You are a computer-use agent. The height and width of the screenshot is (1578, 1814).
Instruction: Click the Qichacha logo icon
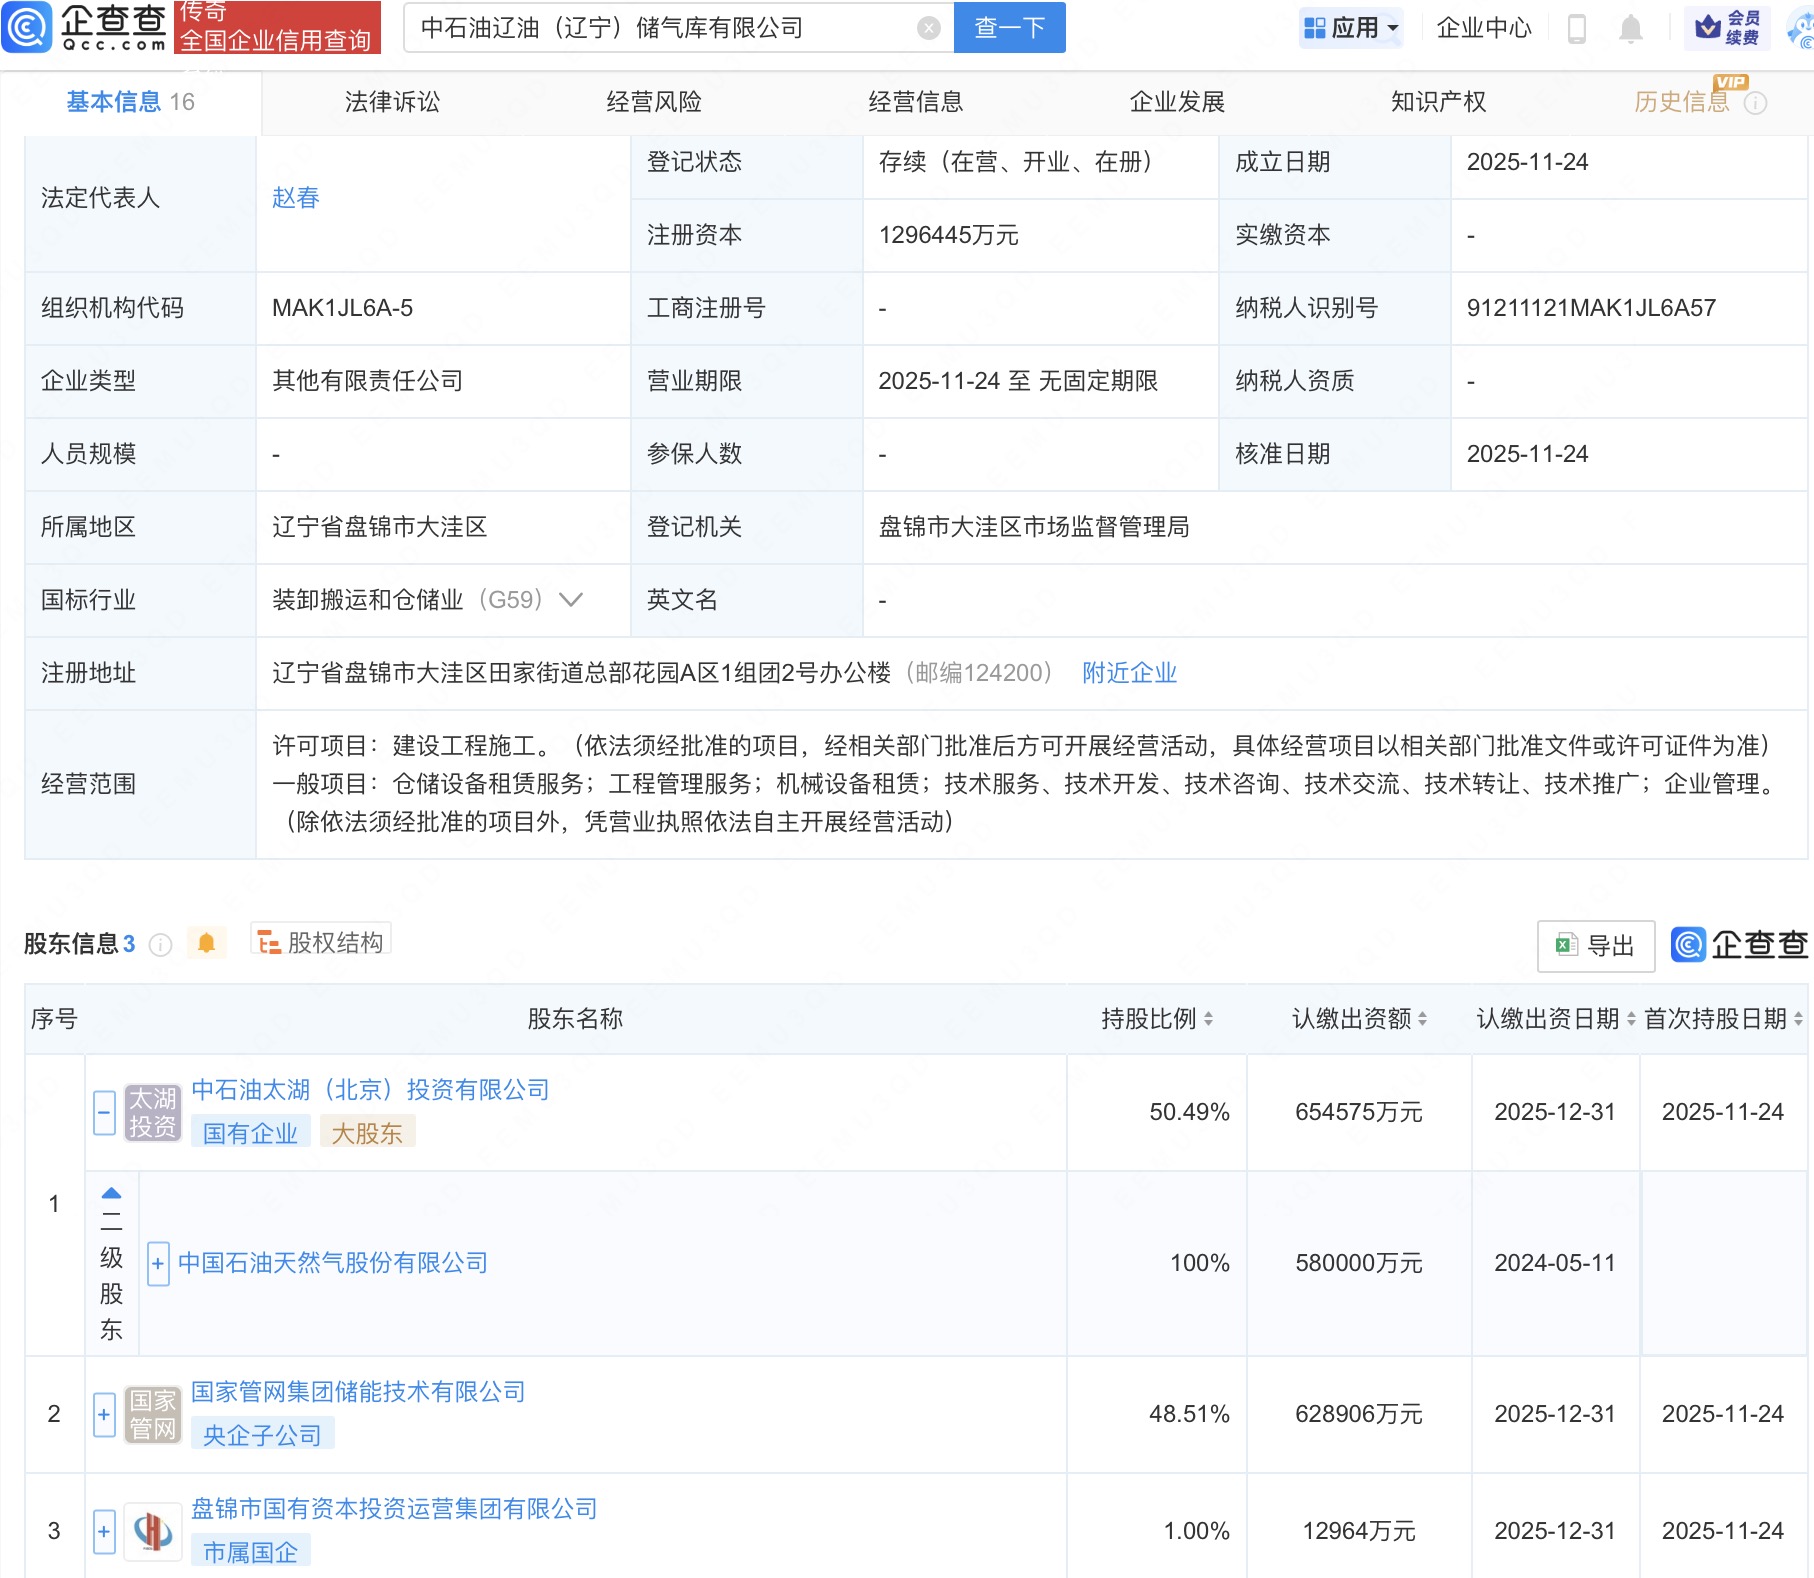(27, 27)
